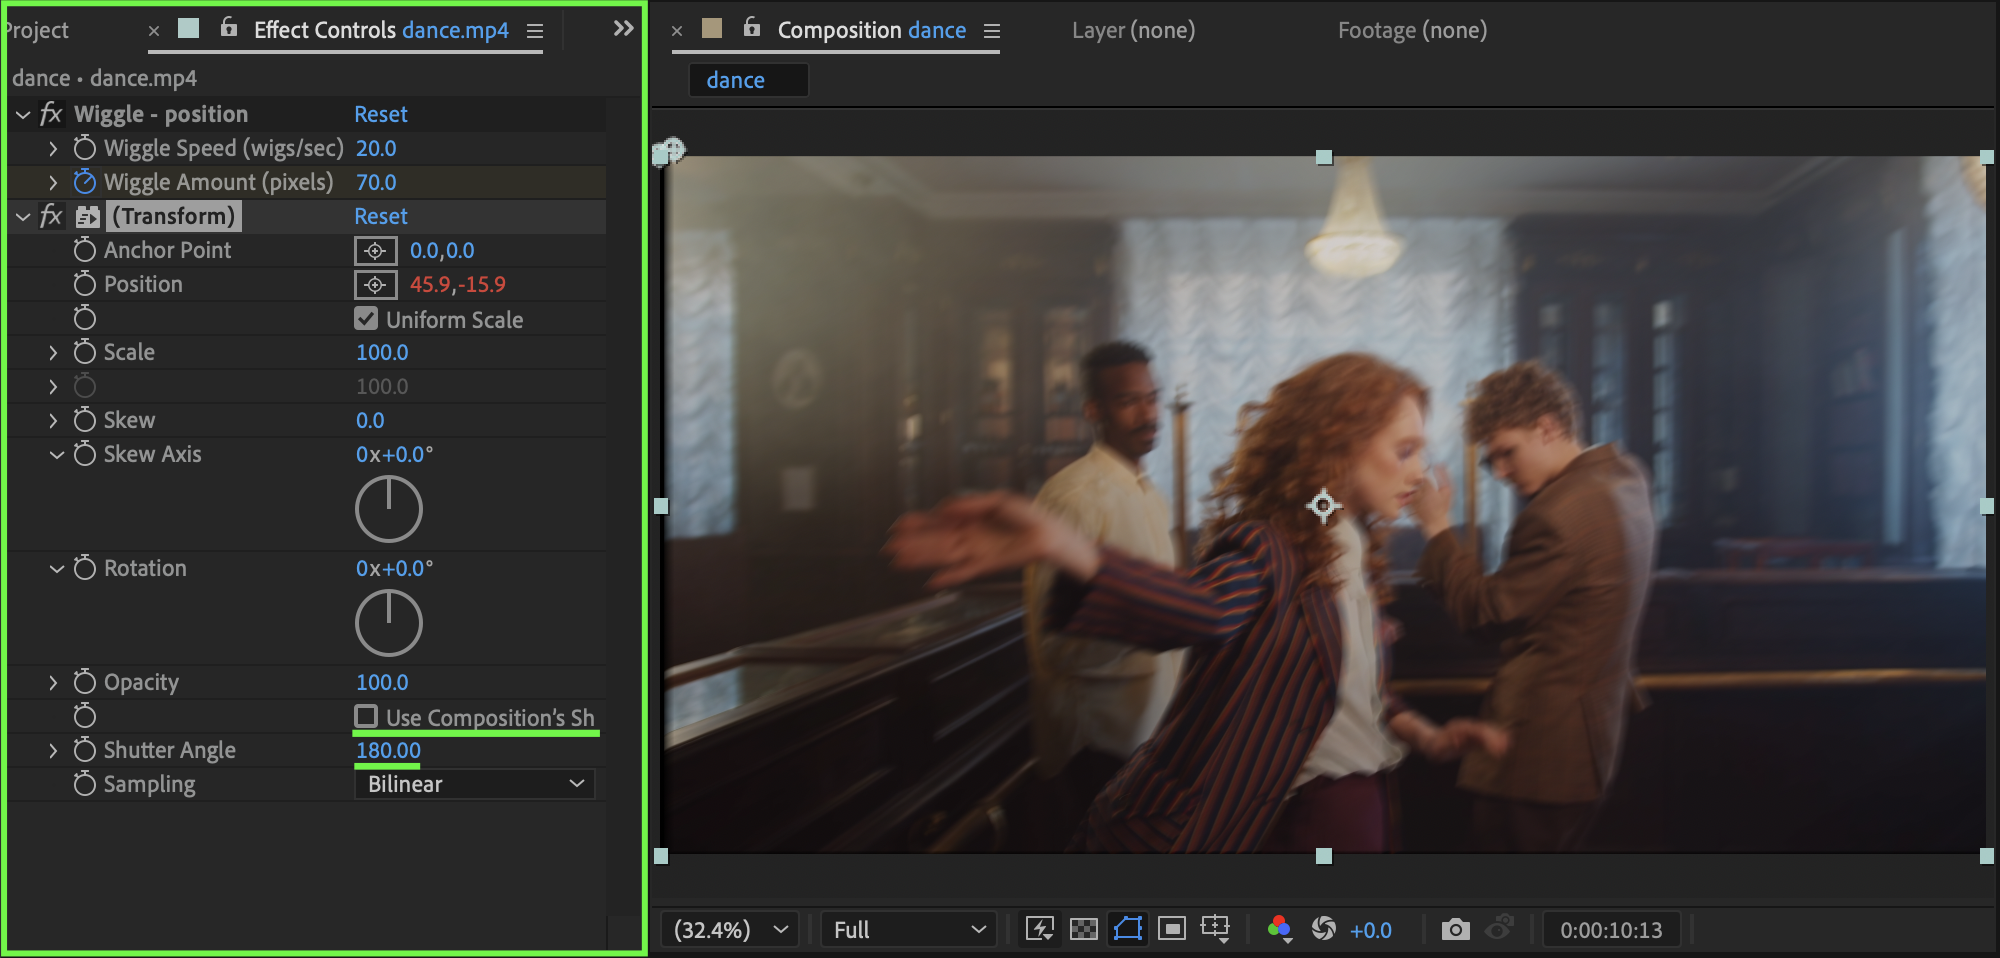Take a snapshot with the camera icon
Image resolution: width=2000 pixels, height=958 pixels.
[x=1455, y=929]
